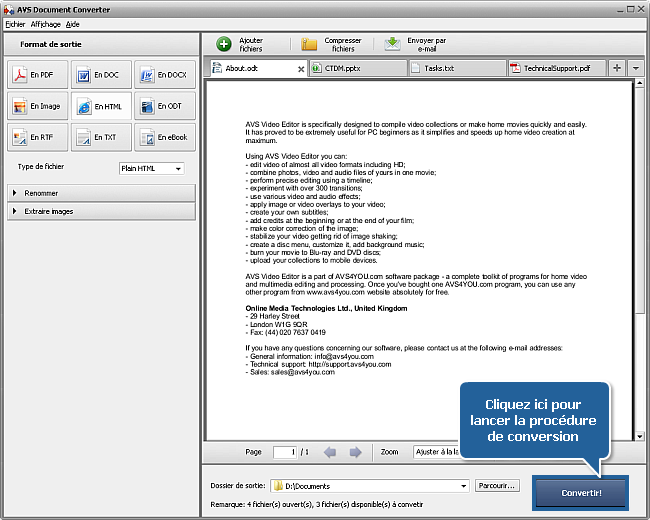
Task: Click the green Ajouter fichiers plus icon
Action: 224,44
